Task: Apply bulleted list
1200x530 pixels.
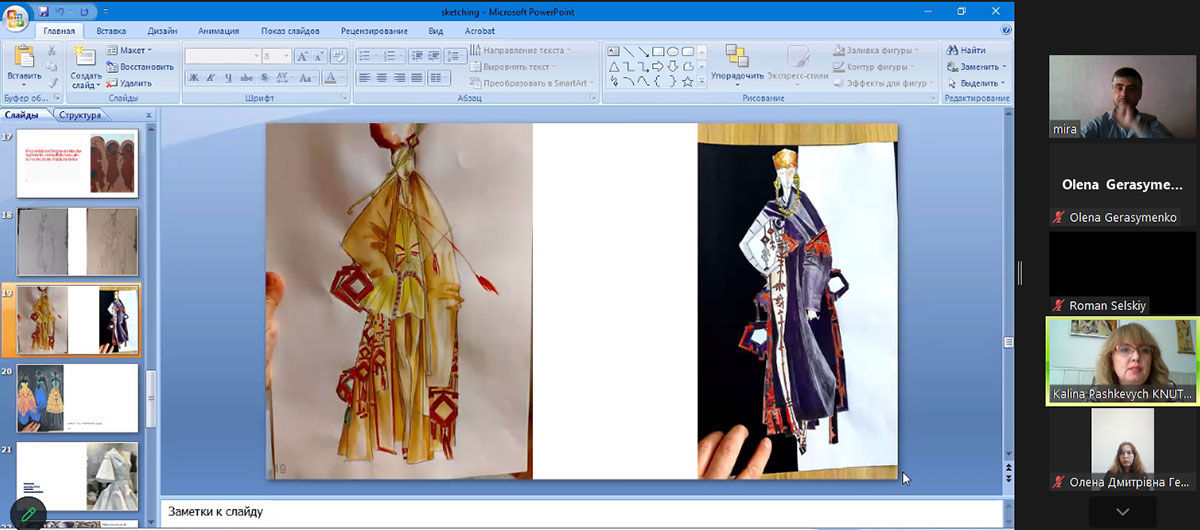Action: 367,55
